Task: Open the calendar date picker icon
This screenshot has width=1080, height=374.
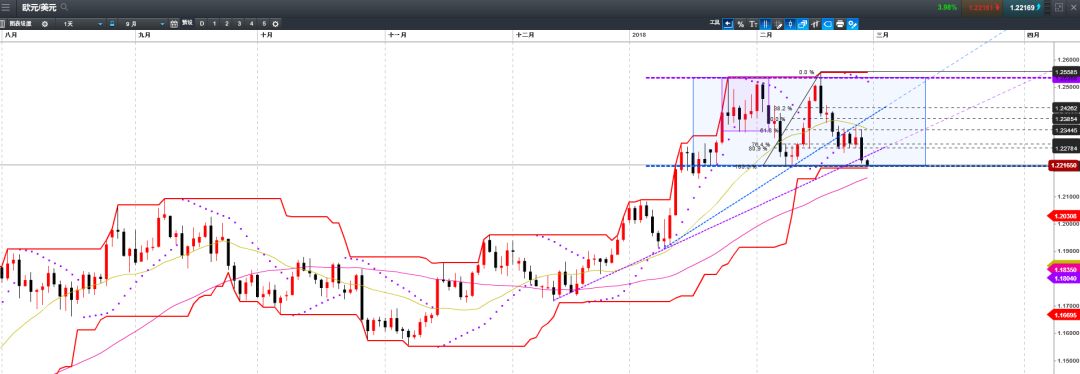Action: [x=174, y=23]
